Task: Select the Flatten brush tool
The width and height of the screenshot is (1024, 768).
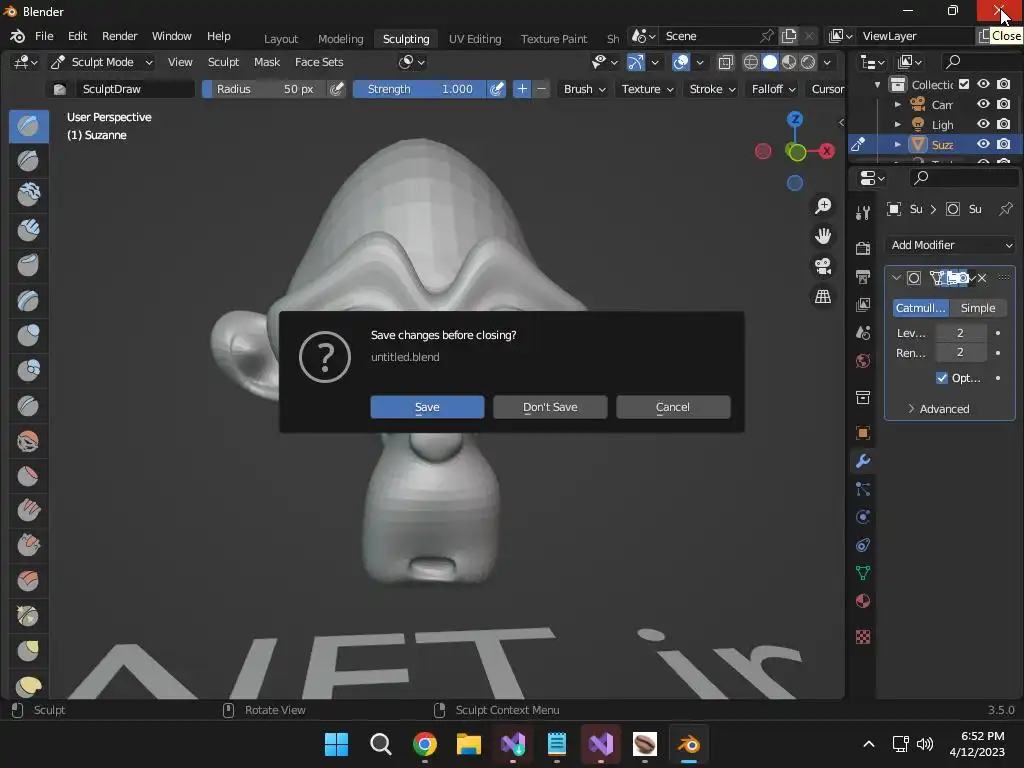Action: [28, 476]
